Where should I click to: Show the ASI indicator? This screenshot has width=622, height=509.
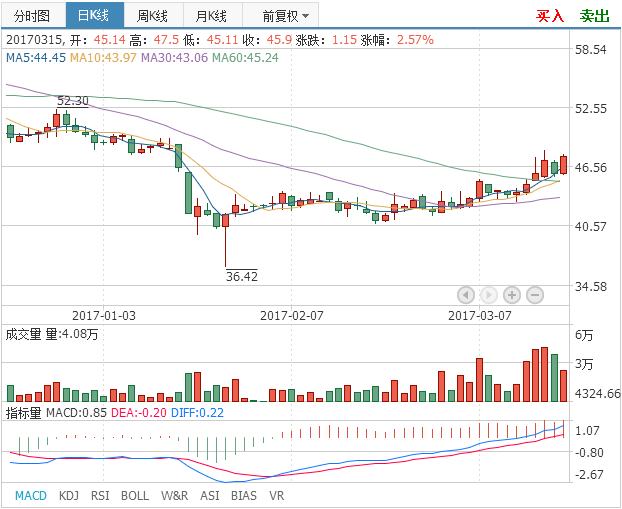211,495
